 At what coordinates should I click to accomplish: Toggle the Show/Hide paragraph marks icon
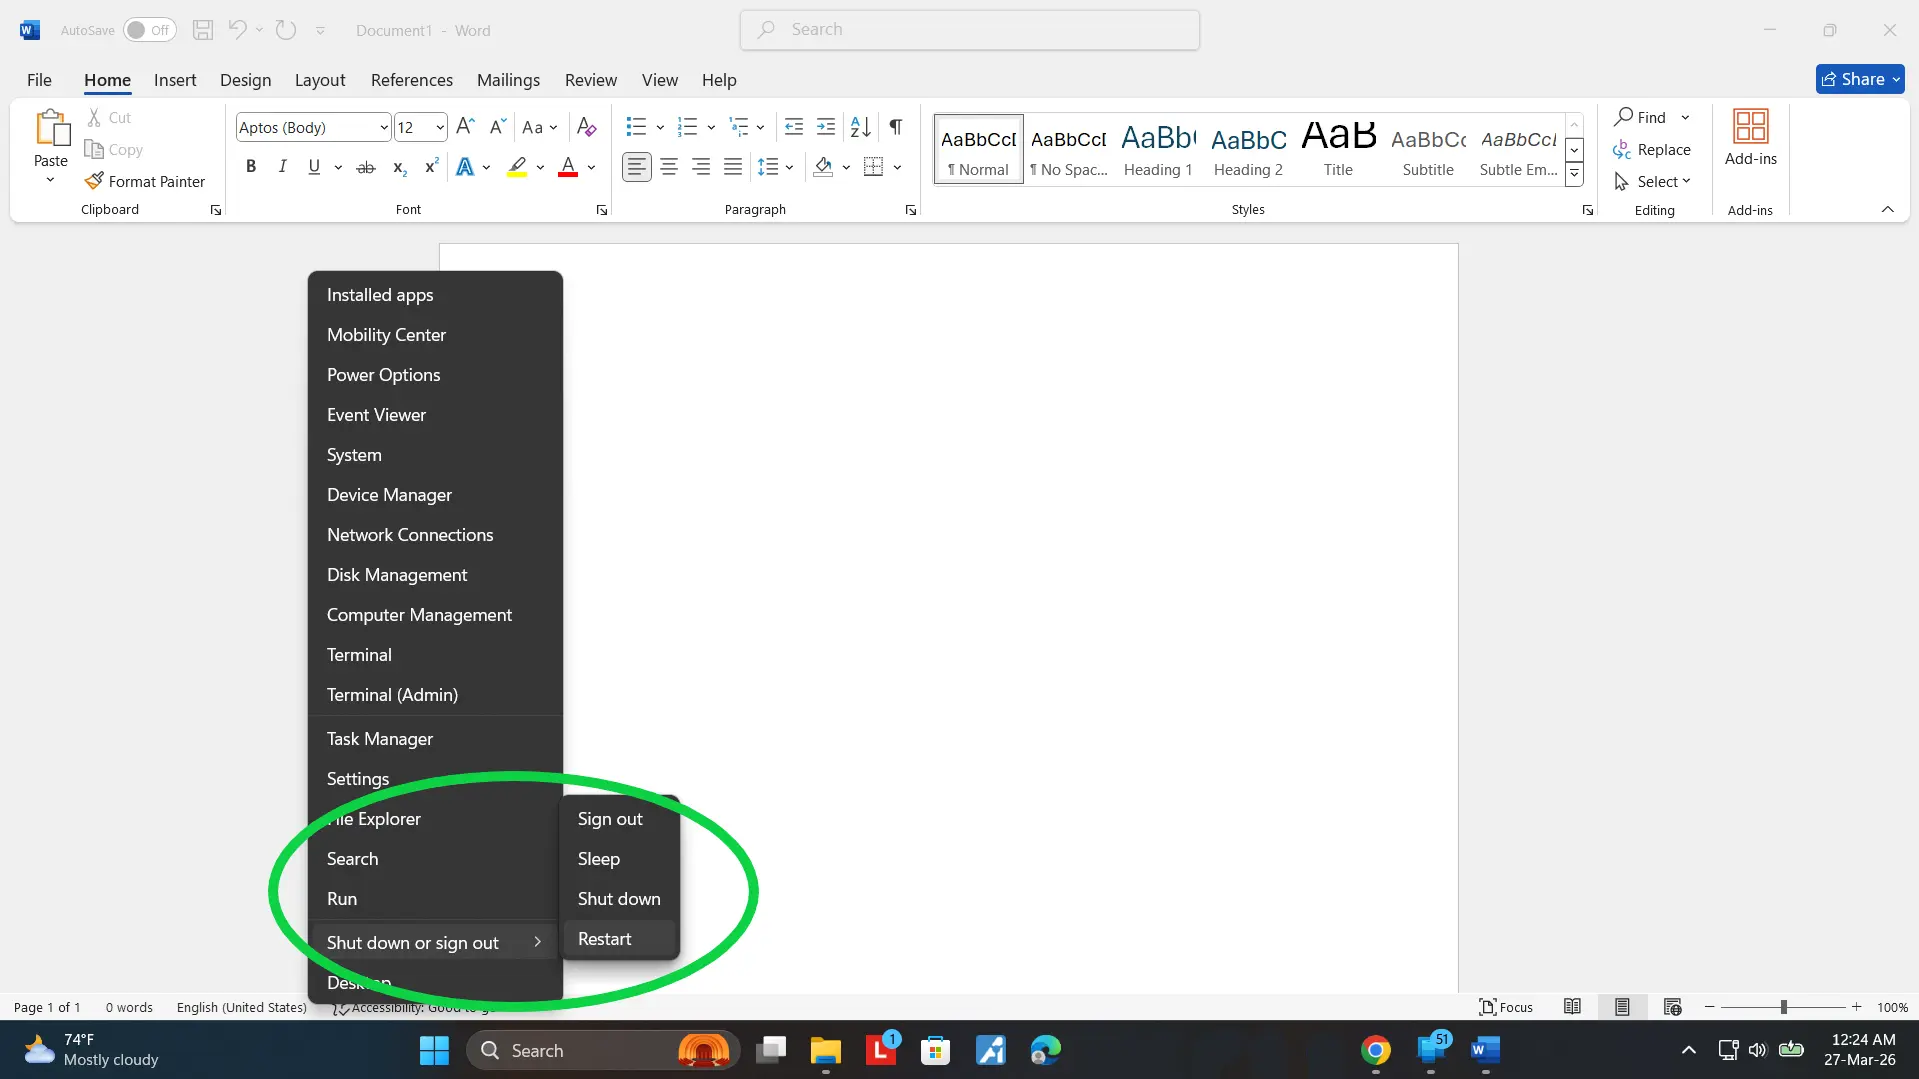[x=896, y=127]
